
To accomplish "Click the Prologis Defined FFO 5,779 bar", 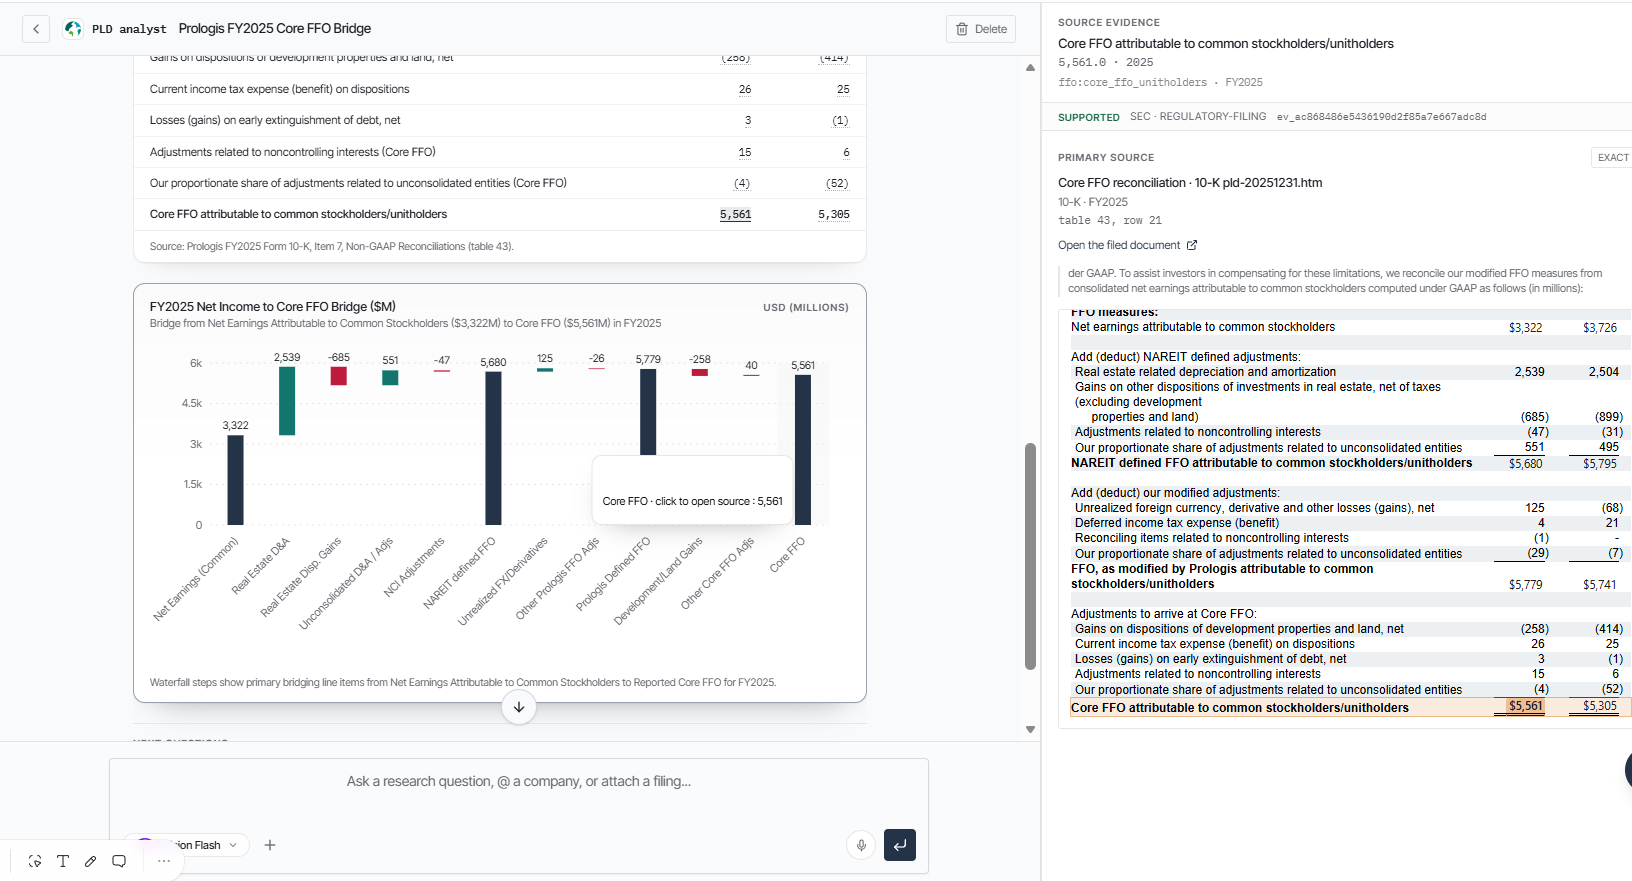I will click(x=648, y=412).
